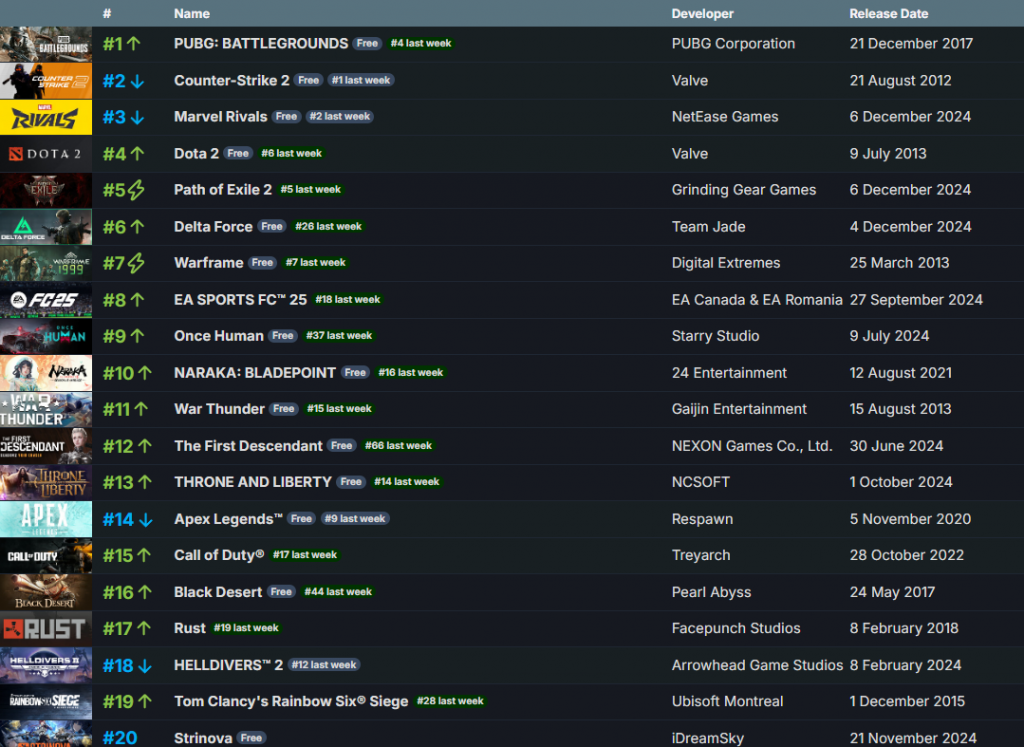Select the Path of Exile 2 thumbnail

tap(46, 190)
